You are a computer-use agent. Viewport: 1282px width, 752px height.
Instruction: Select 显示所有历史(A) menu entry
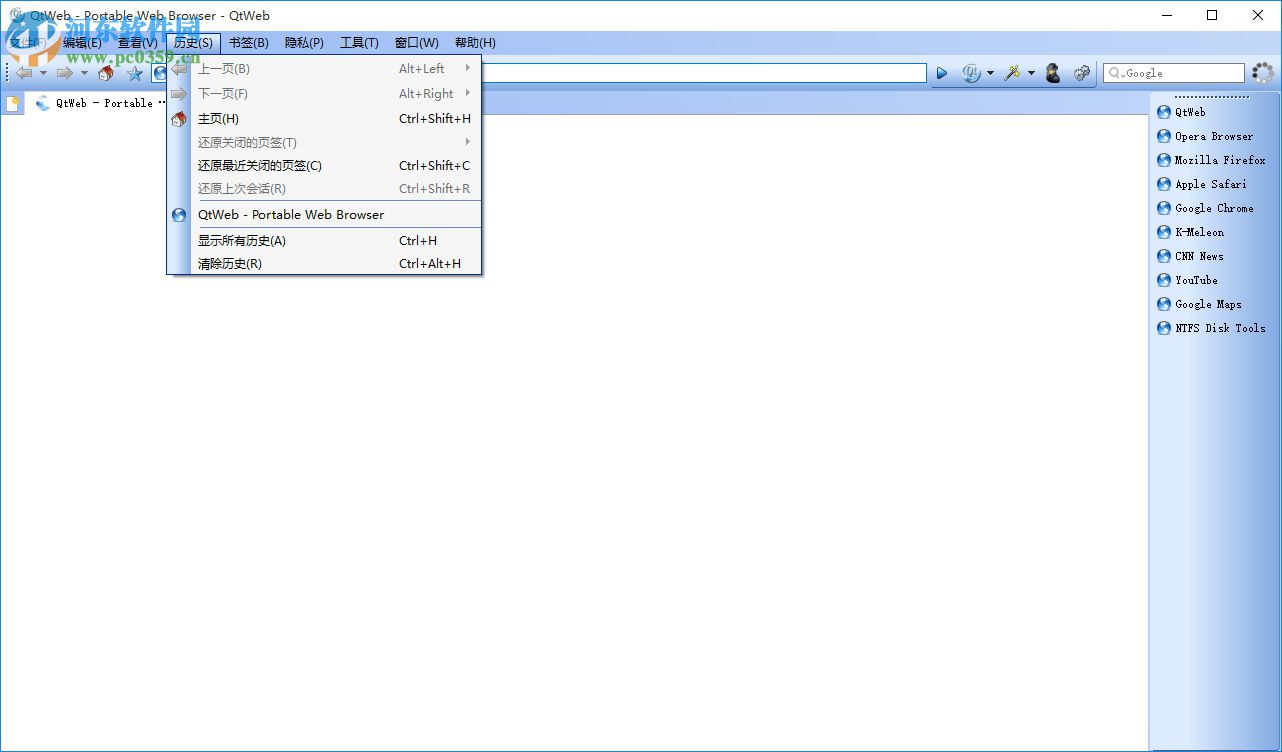324,241
